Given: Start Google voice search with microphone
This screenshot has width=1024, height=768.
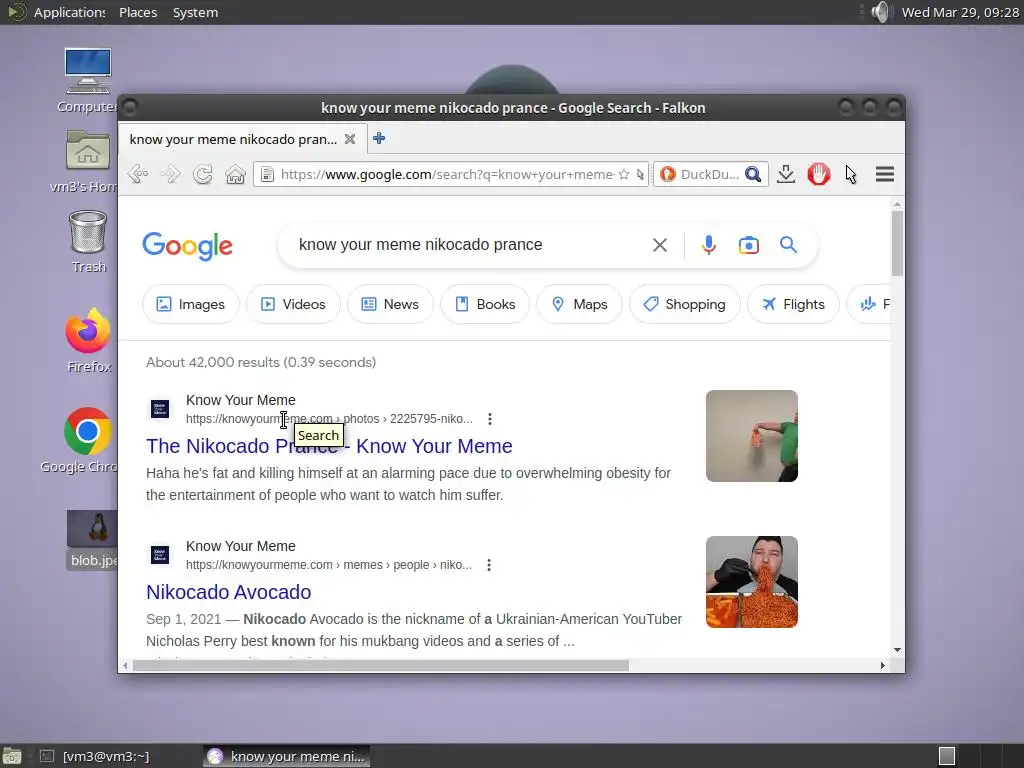Looking at the screenshot, I should tap(709, 245).
